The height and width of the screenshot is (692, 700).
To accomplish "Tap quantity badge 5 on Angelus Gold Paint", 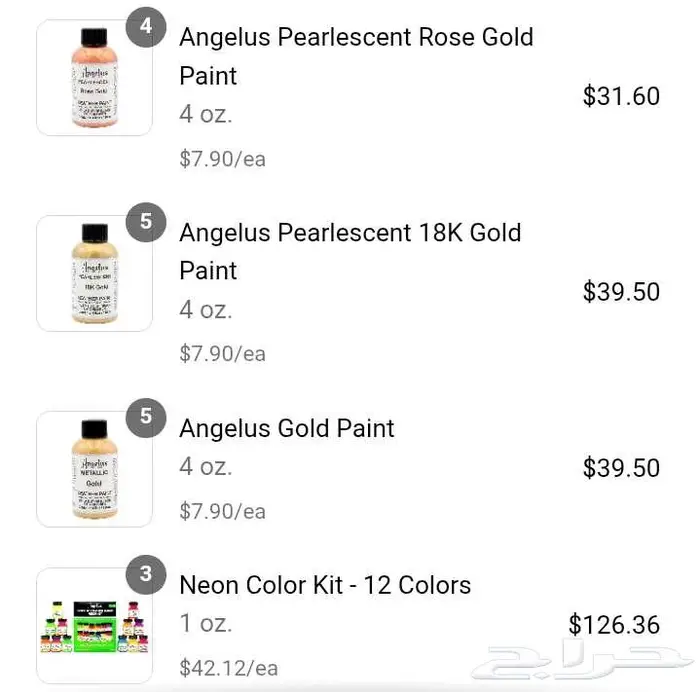I will click(146, 415).
